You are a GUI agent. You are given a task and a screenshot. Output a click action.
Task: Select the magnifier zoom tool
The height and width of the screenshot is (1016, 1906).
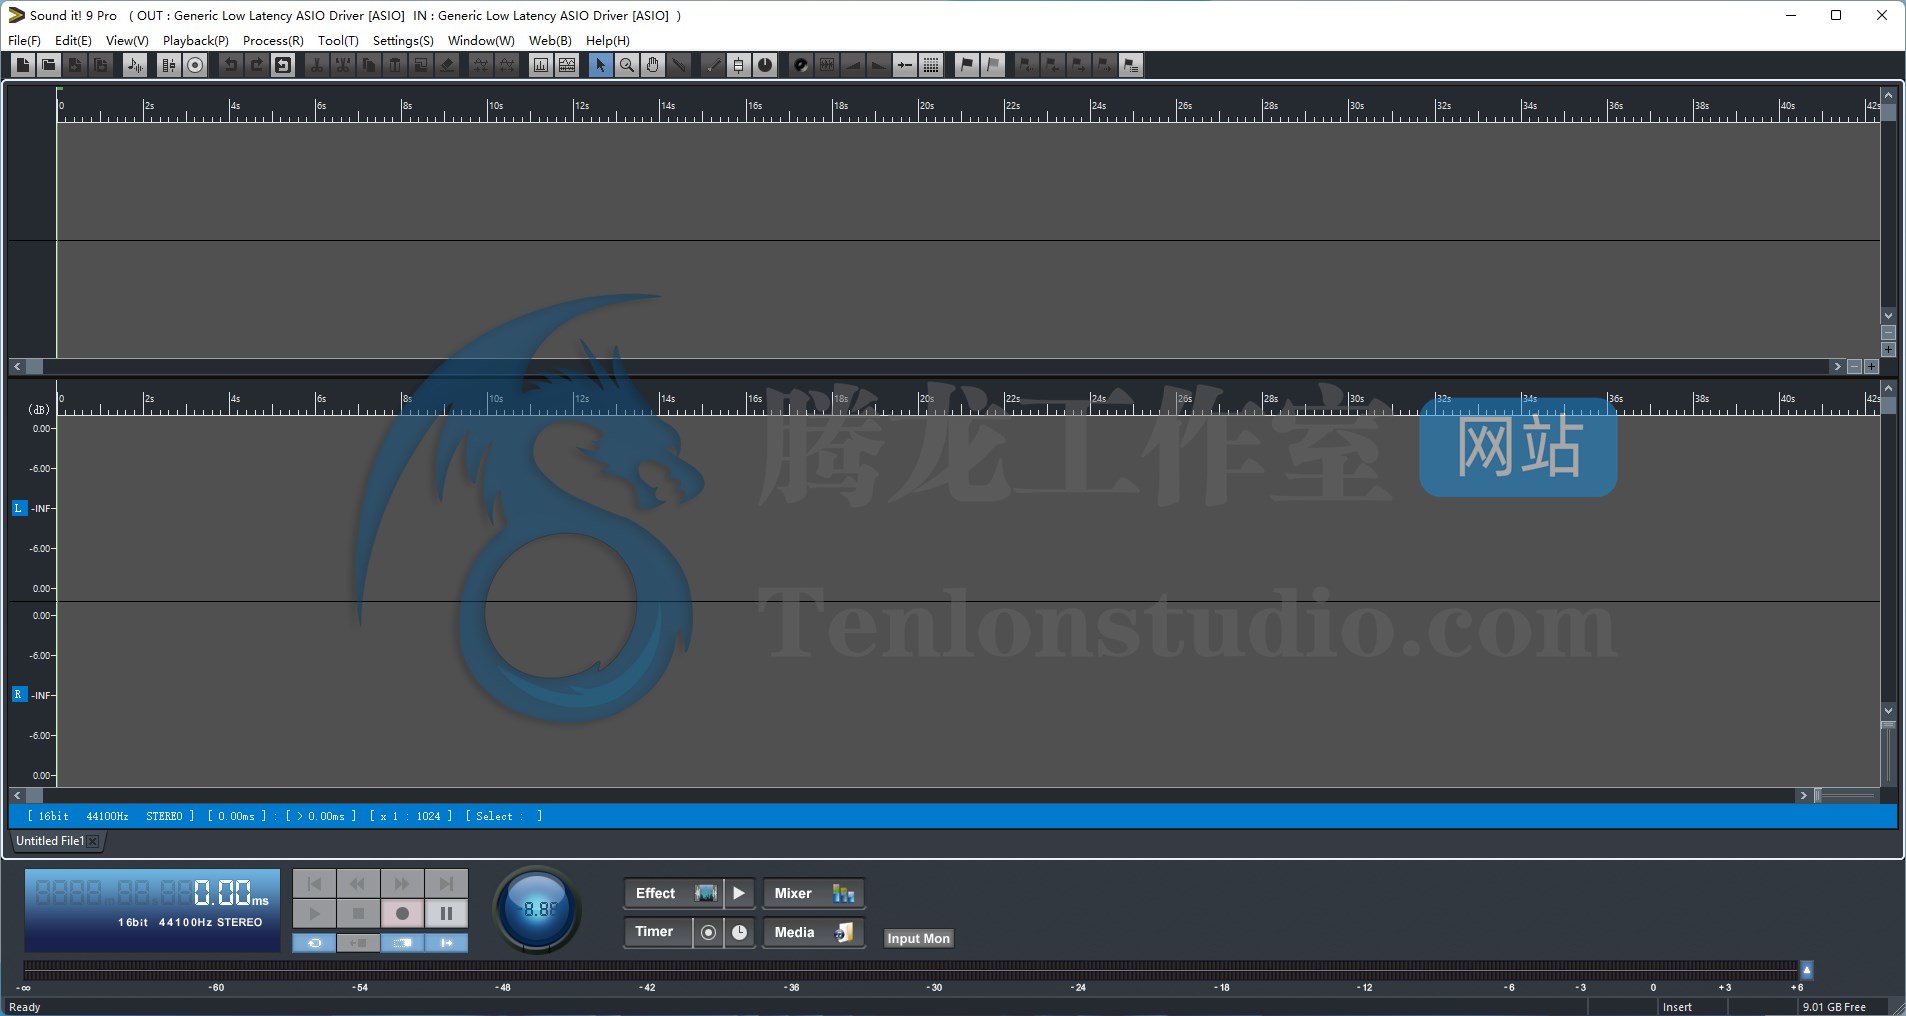tap(627, 65)
